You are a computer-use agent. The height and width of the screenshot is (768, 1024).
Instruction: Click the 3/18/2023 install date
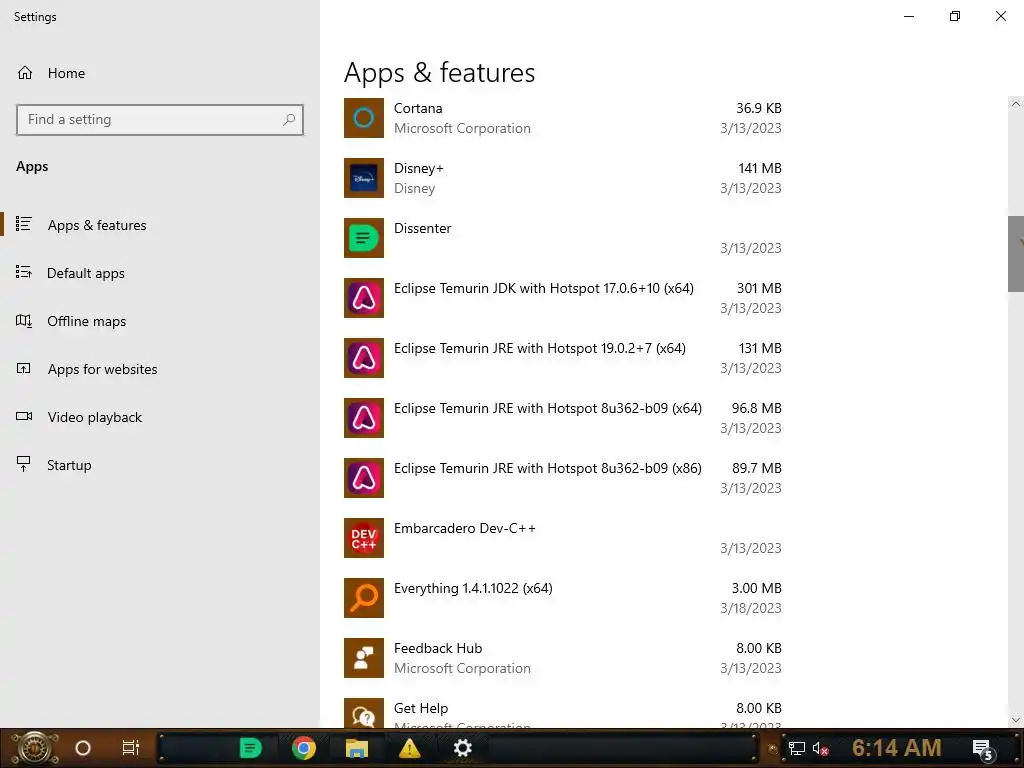pos(751,609)
